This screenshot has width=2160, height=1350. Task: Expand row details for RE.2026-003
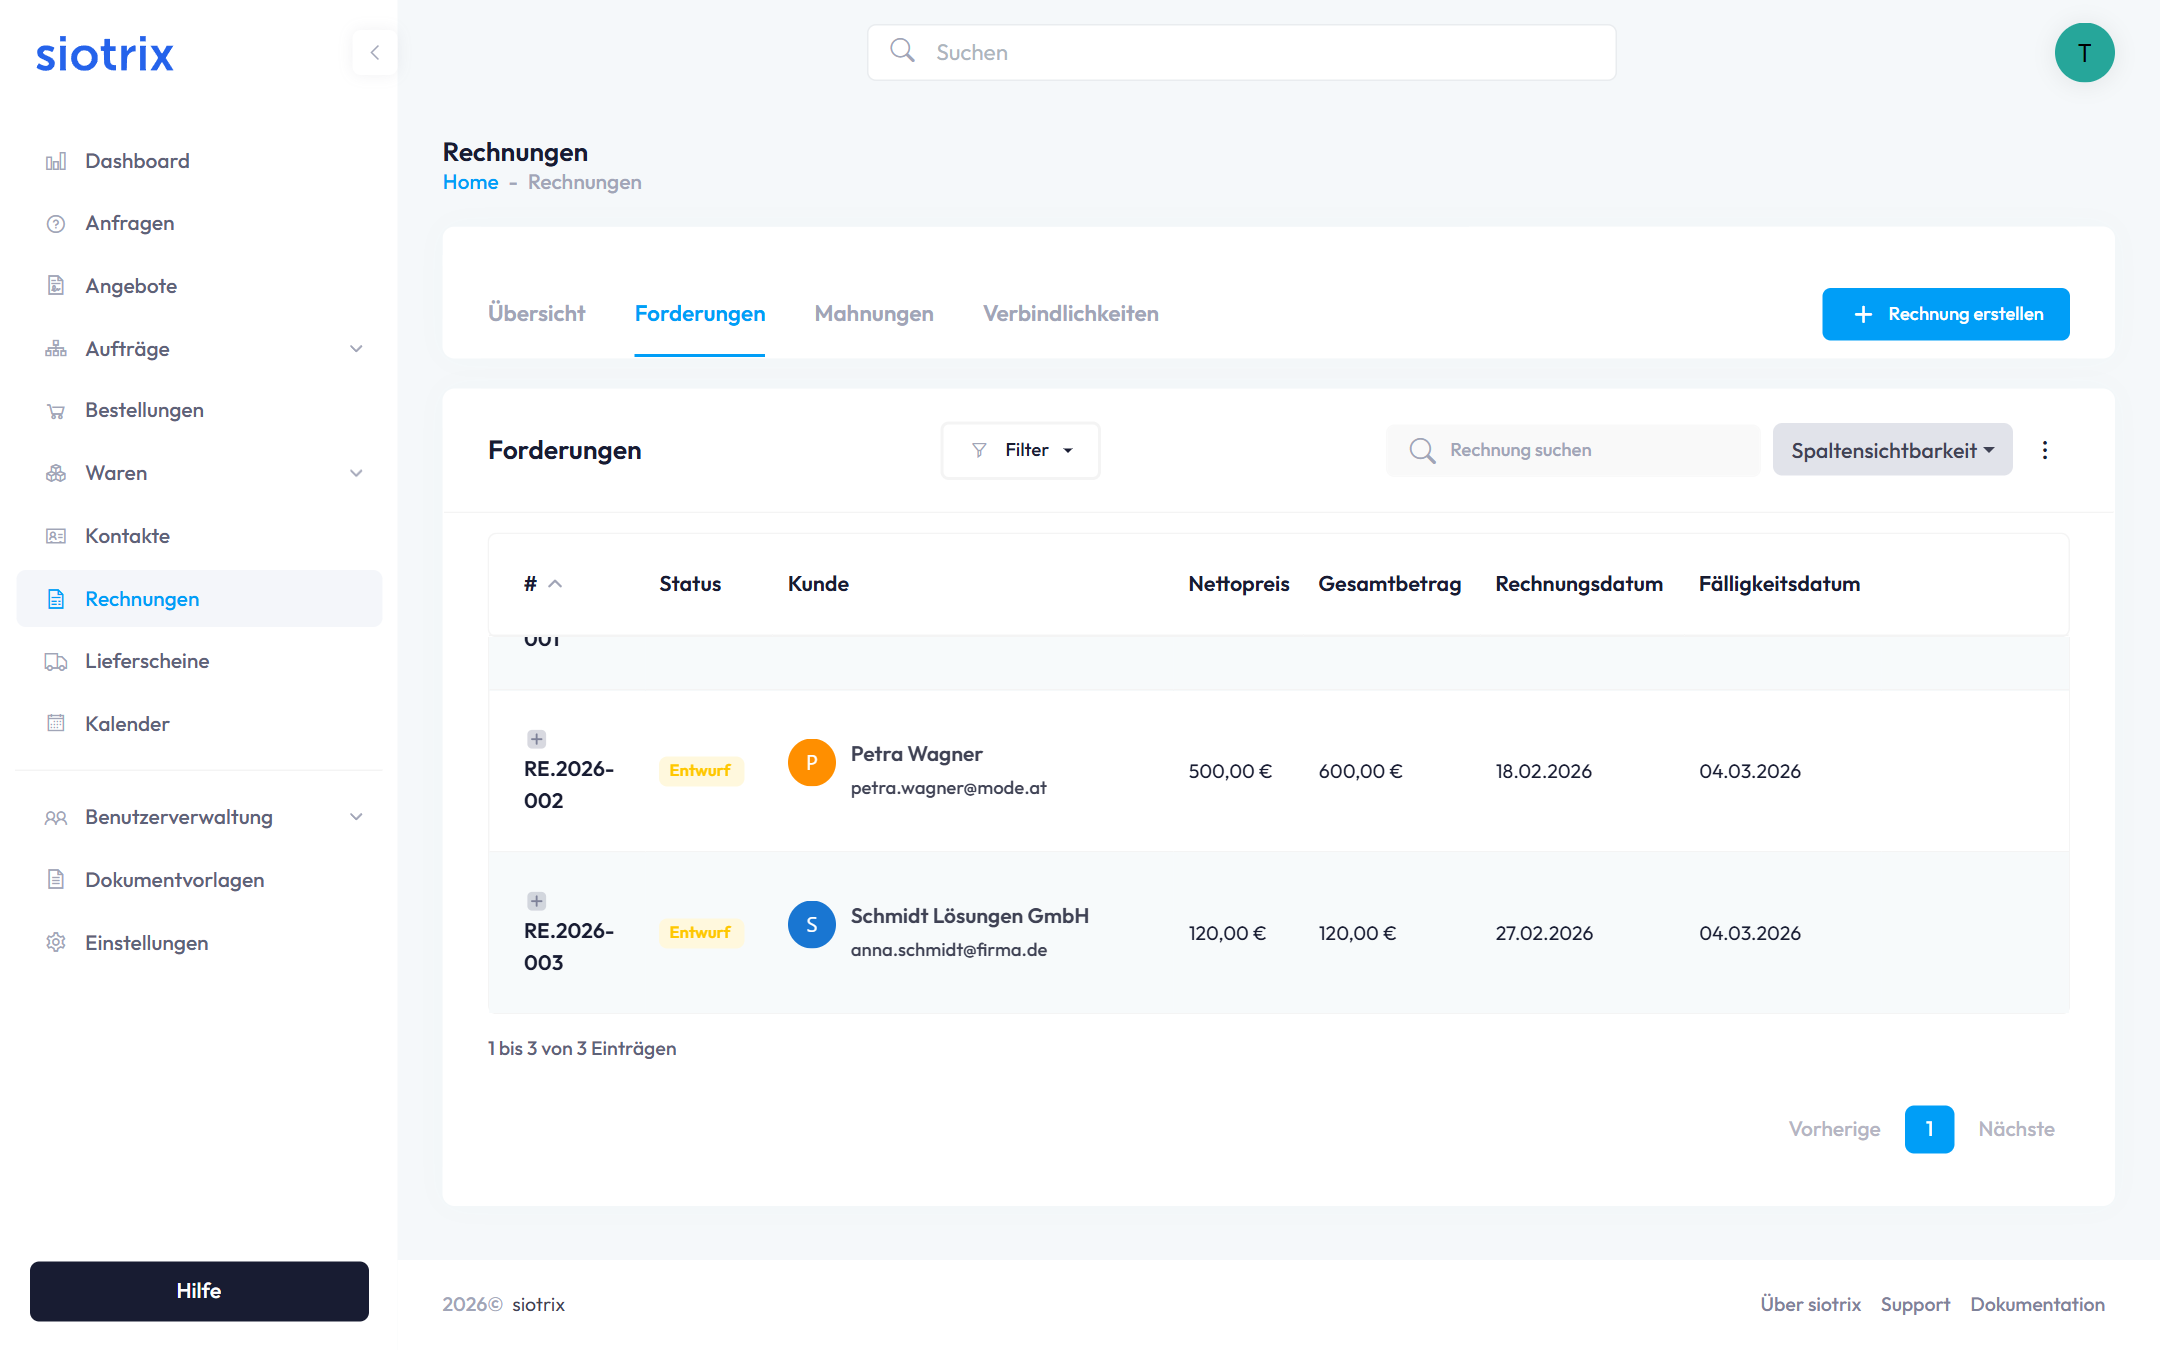click(537, 901)
